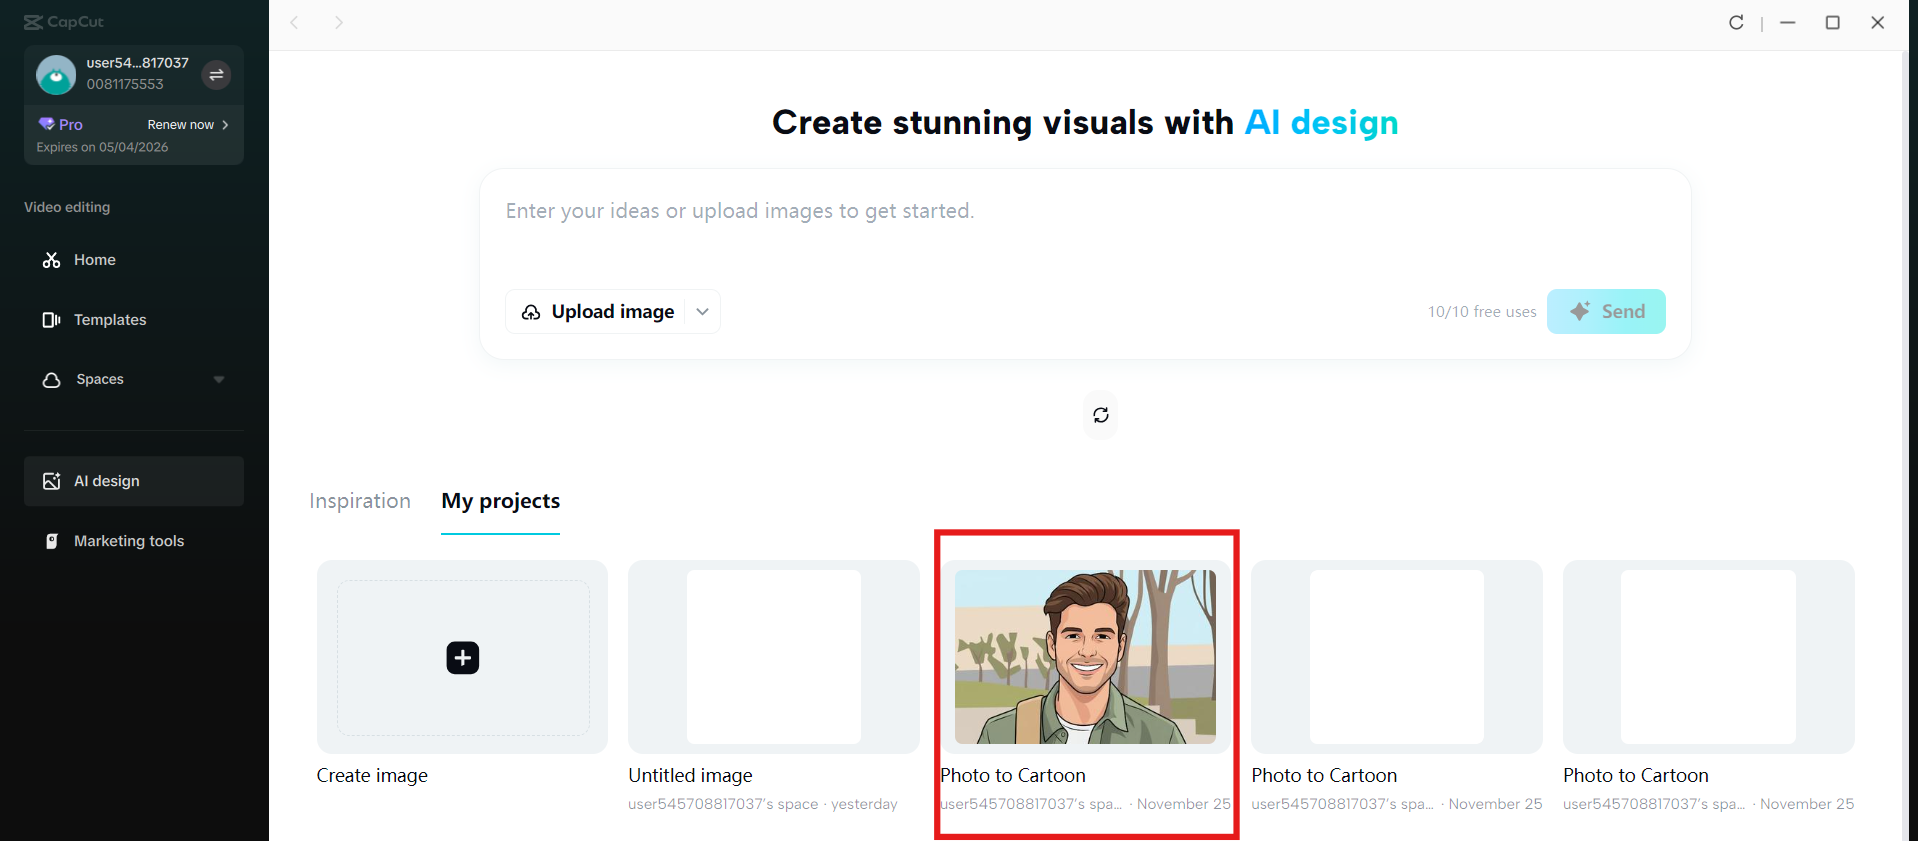The width and height of the screenshot is (1918, 841).
Task: Open the Photo to Cartoon portrait thumbnail
Action: [1085, 657]
